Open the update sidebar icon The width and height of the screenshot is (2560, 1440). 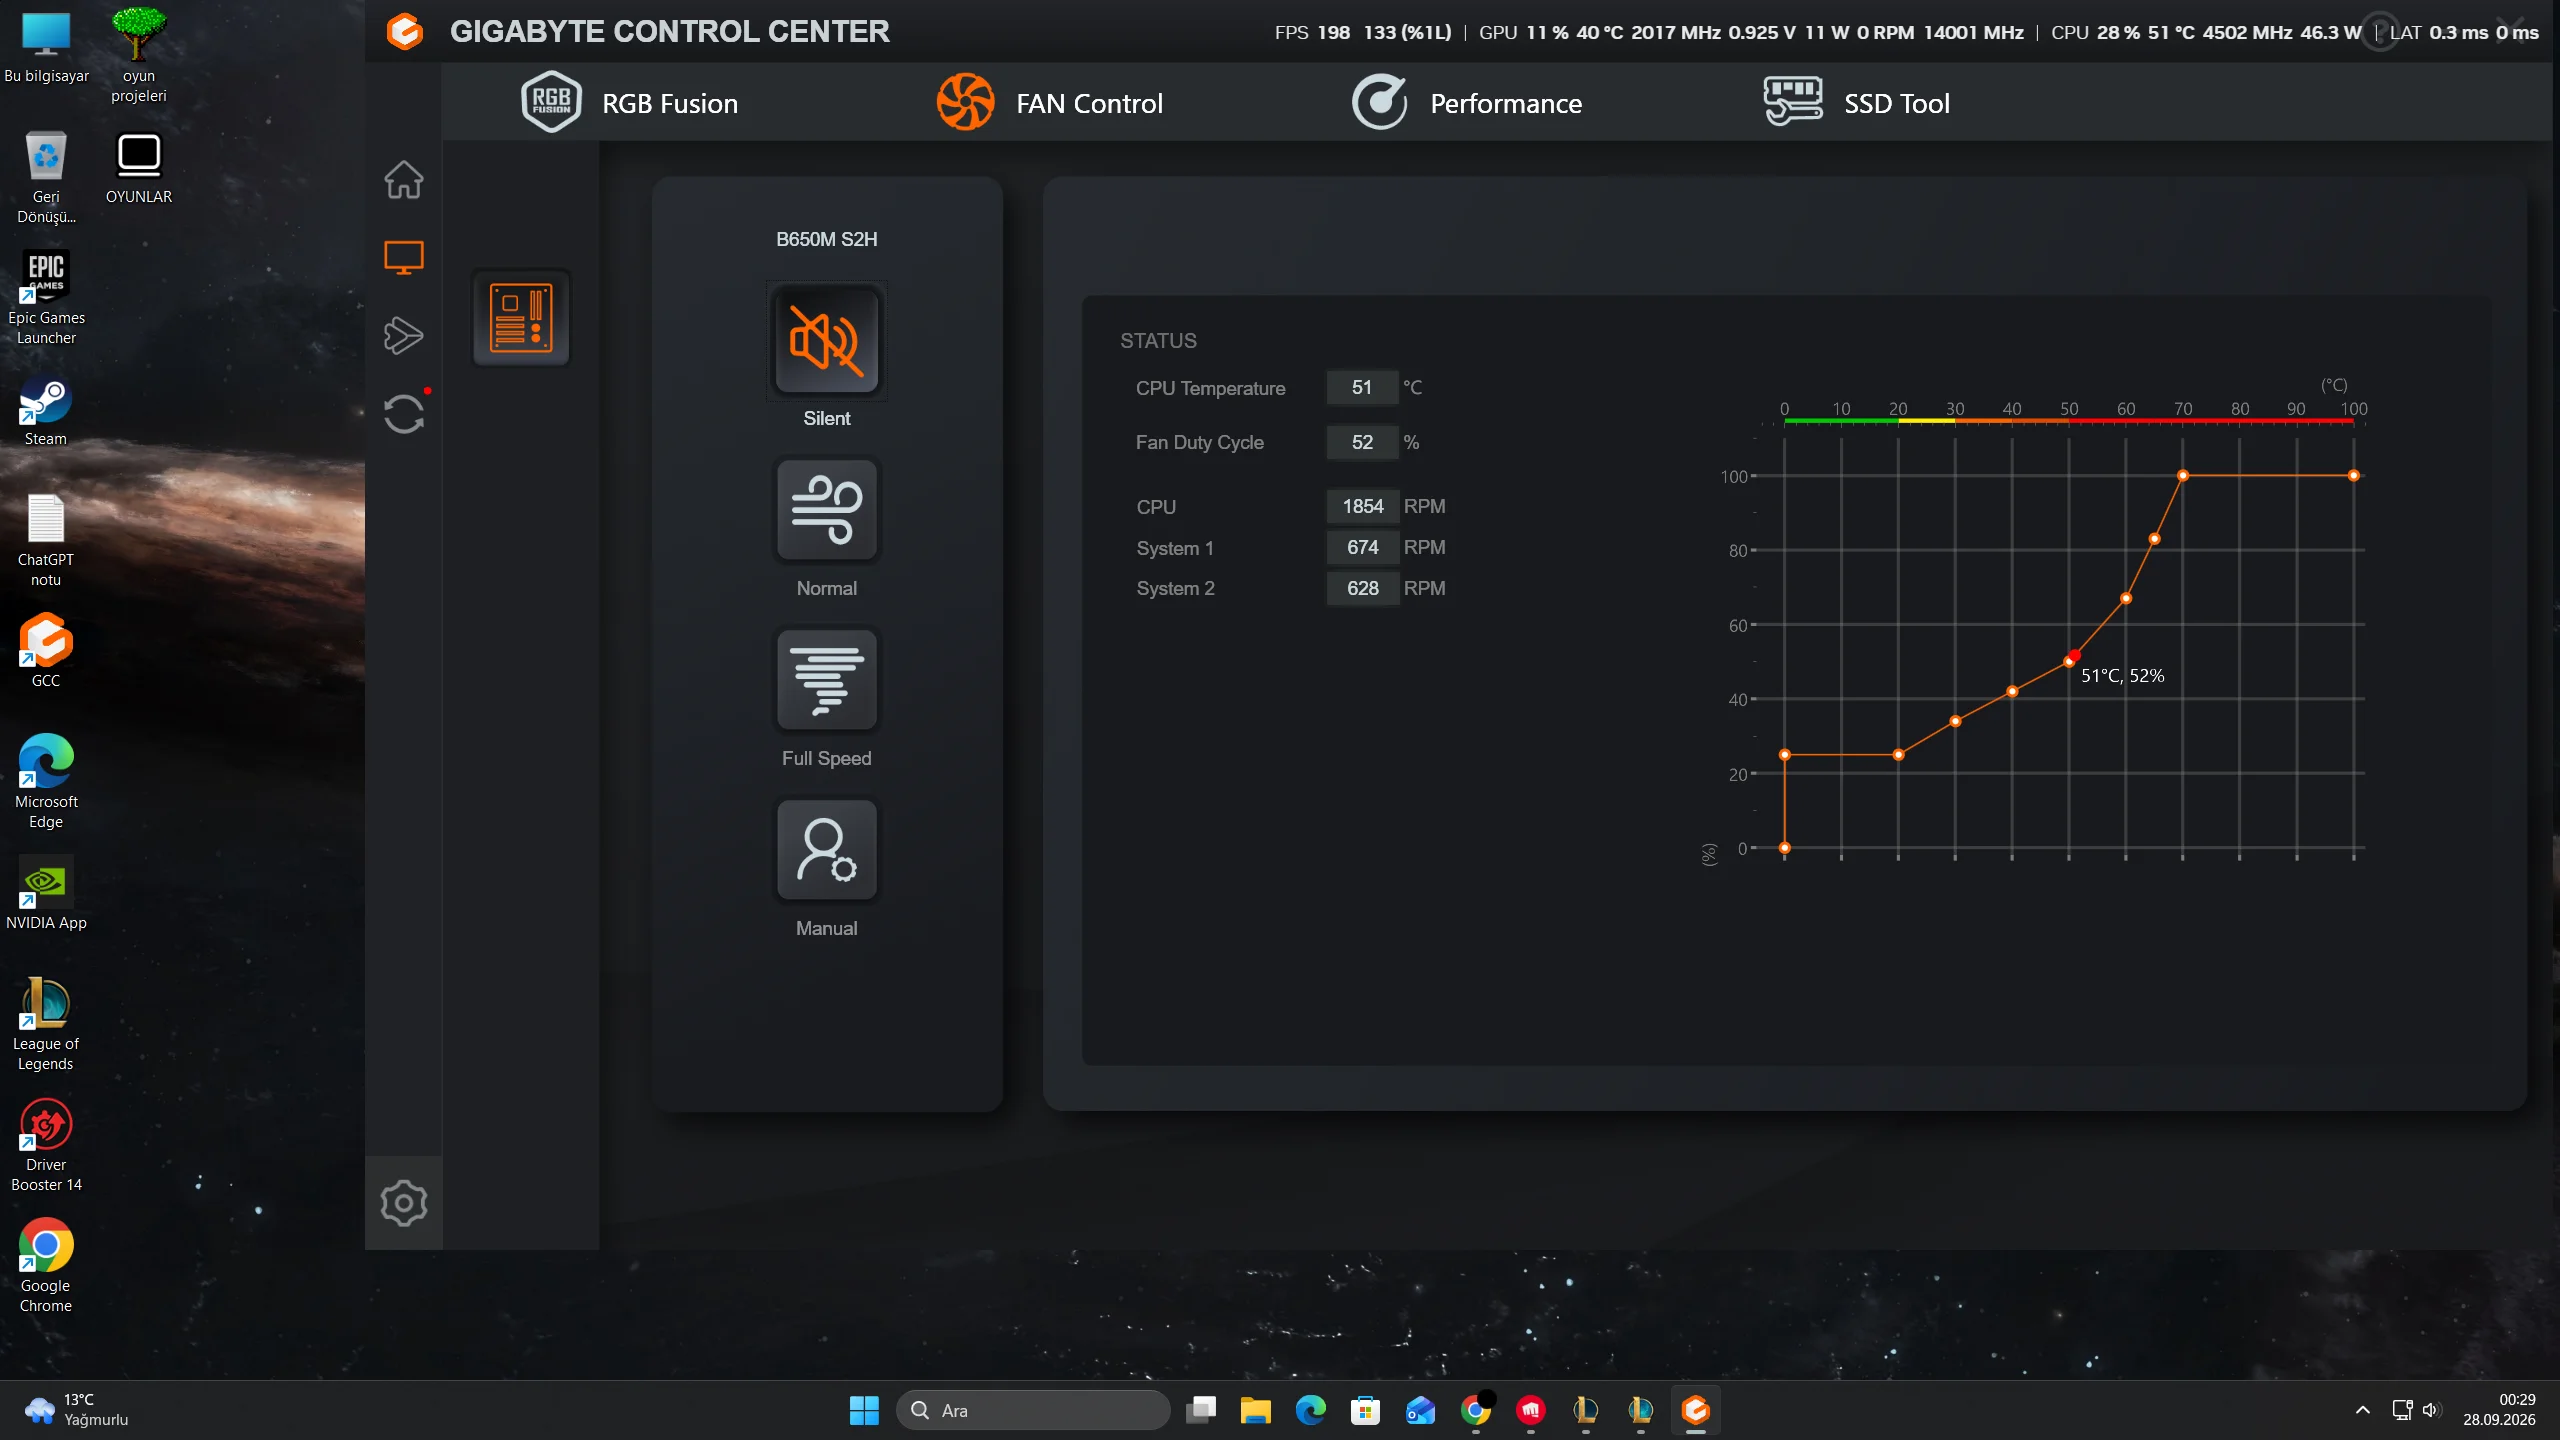coord(404,413)
